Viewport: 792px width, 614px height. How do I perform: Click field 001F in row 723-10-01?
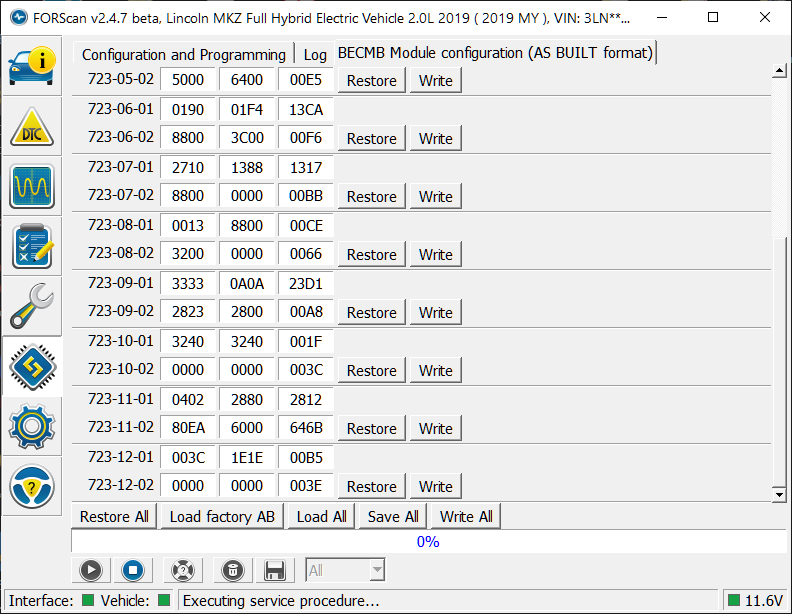click(306, 342)
